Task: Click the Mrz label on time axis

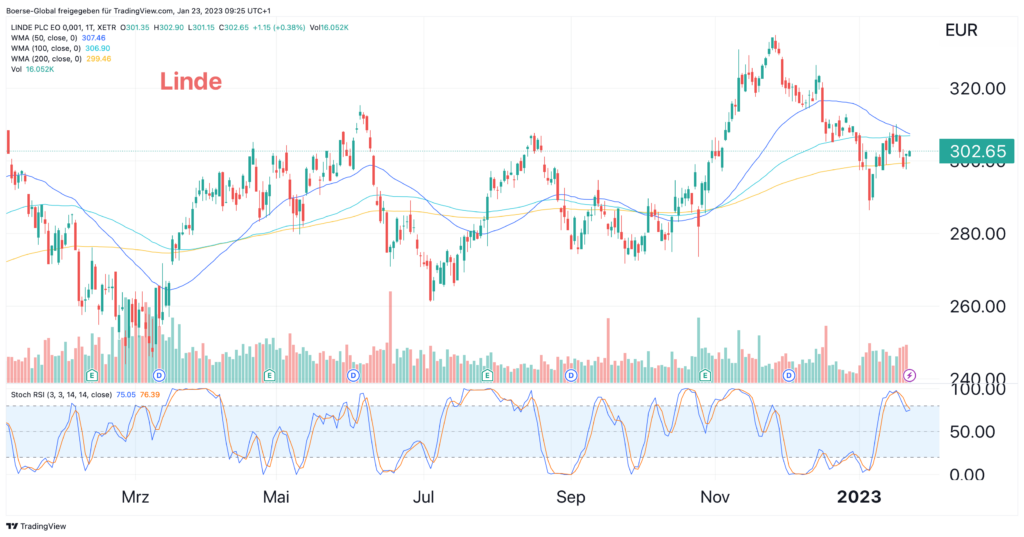Action: [135, 497]
